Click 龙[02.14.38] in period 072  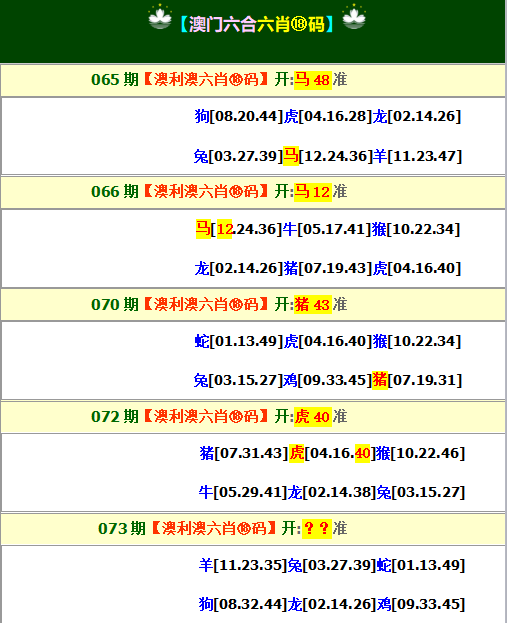tap(332, 492)
